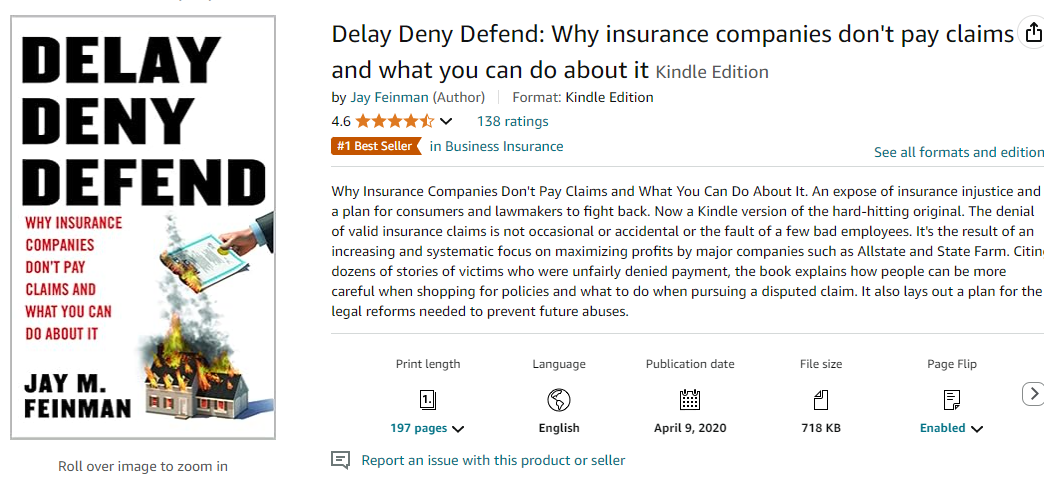Click the file size document icon
The image size is (1044, 483).
[x=820, y=400]
